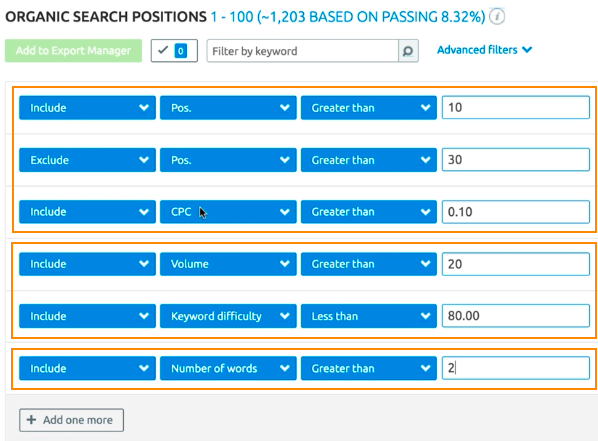Edit the value field containing 0.10
This screenshot has width=598, height=441.
coord(516,212)
